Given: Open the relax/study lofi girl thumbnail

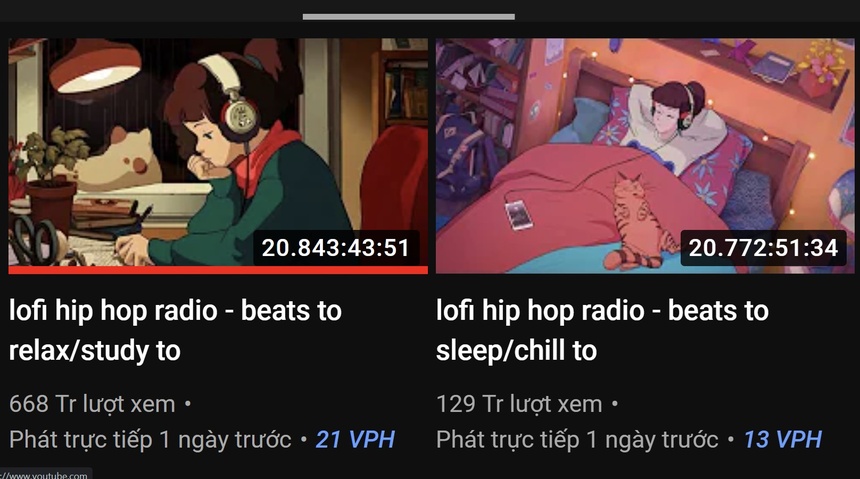Looking at the screenshot, I should (218, 156).
